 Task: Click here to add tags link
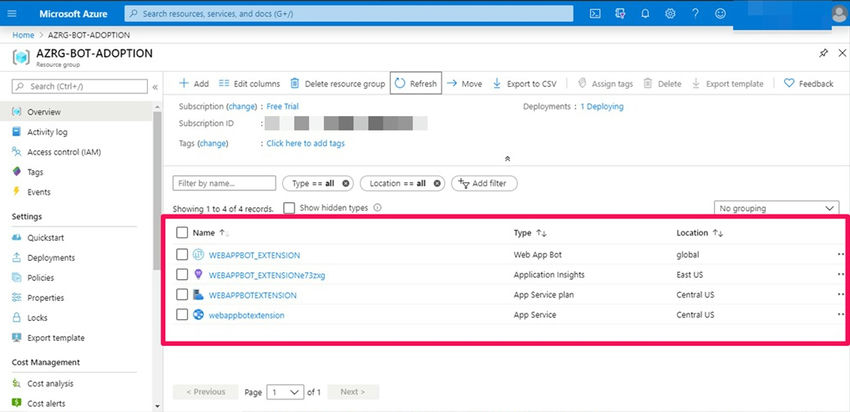pos(306,143)
